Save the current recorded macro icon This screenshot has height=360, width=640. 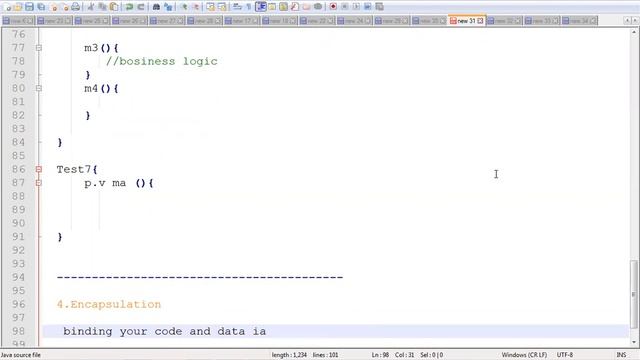(379, 7)
